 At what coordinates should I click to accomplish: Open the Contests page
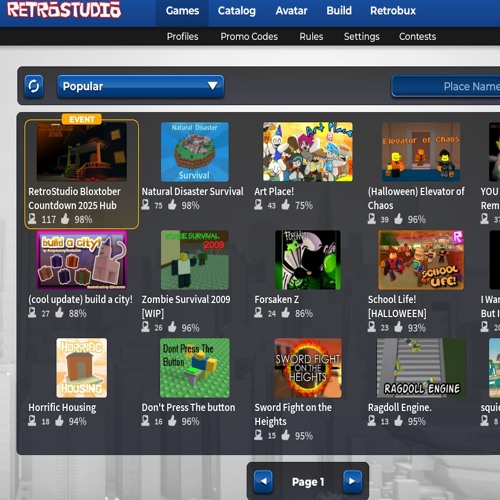tap(417, 36)
